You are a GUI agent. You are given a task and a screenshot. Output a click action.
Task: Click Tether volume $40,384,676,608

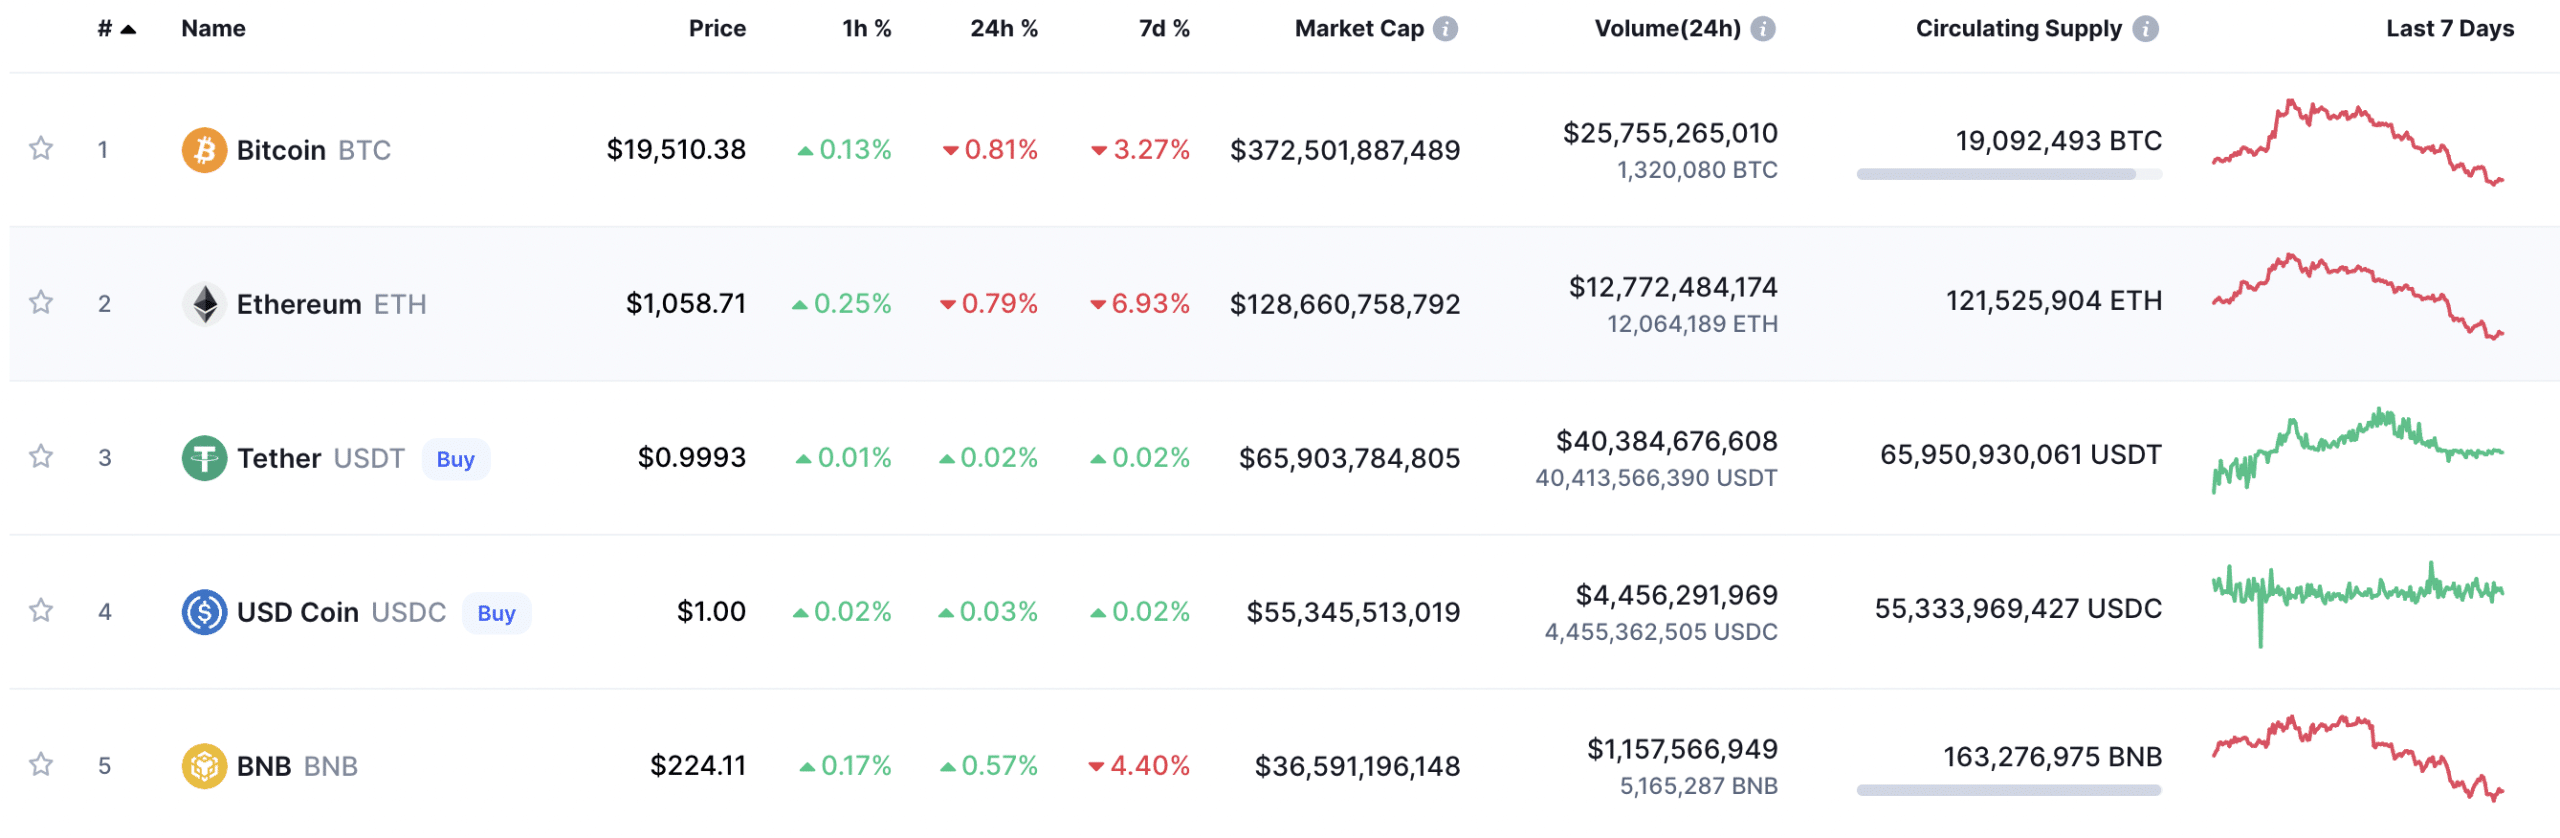tap(1666, 441)
